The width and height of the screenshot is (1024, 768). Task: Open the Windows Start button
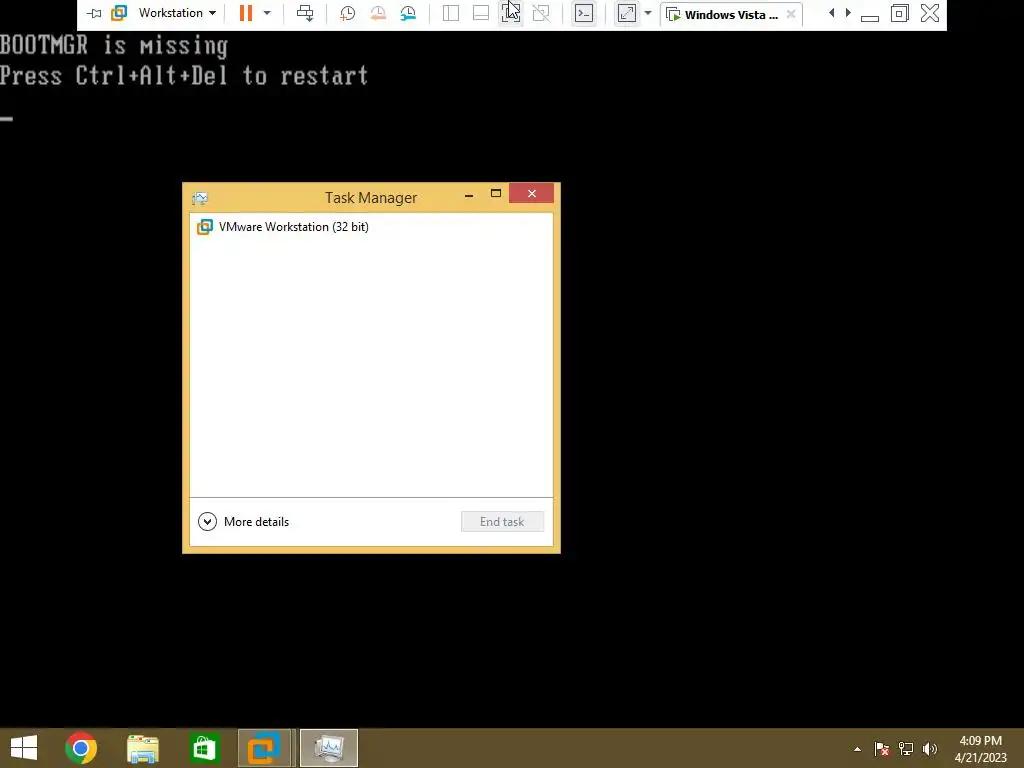[x=24, y=748]
